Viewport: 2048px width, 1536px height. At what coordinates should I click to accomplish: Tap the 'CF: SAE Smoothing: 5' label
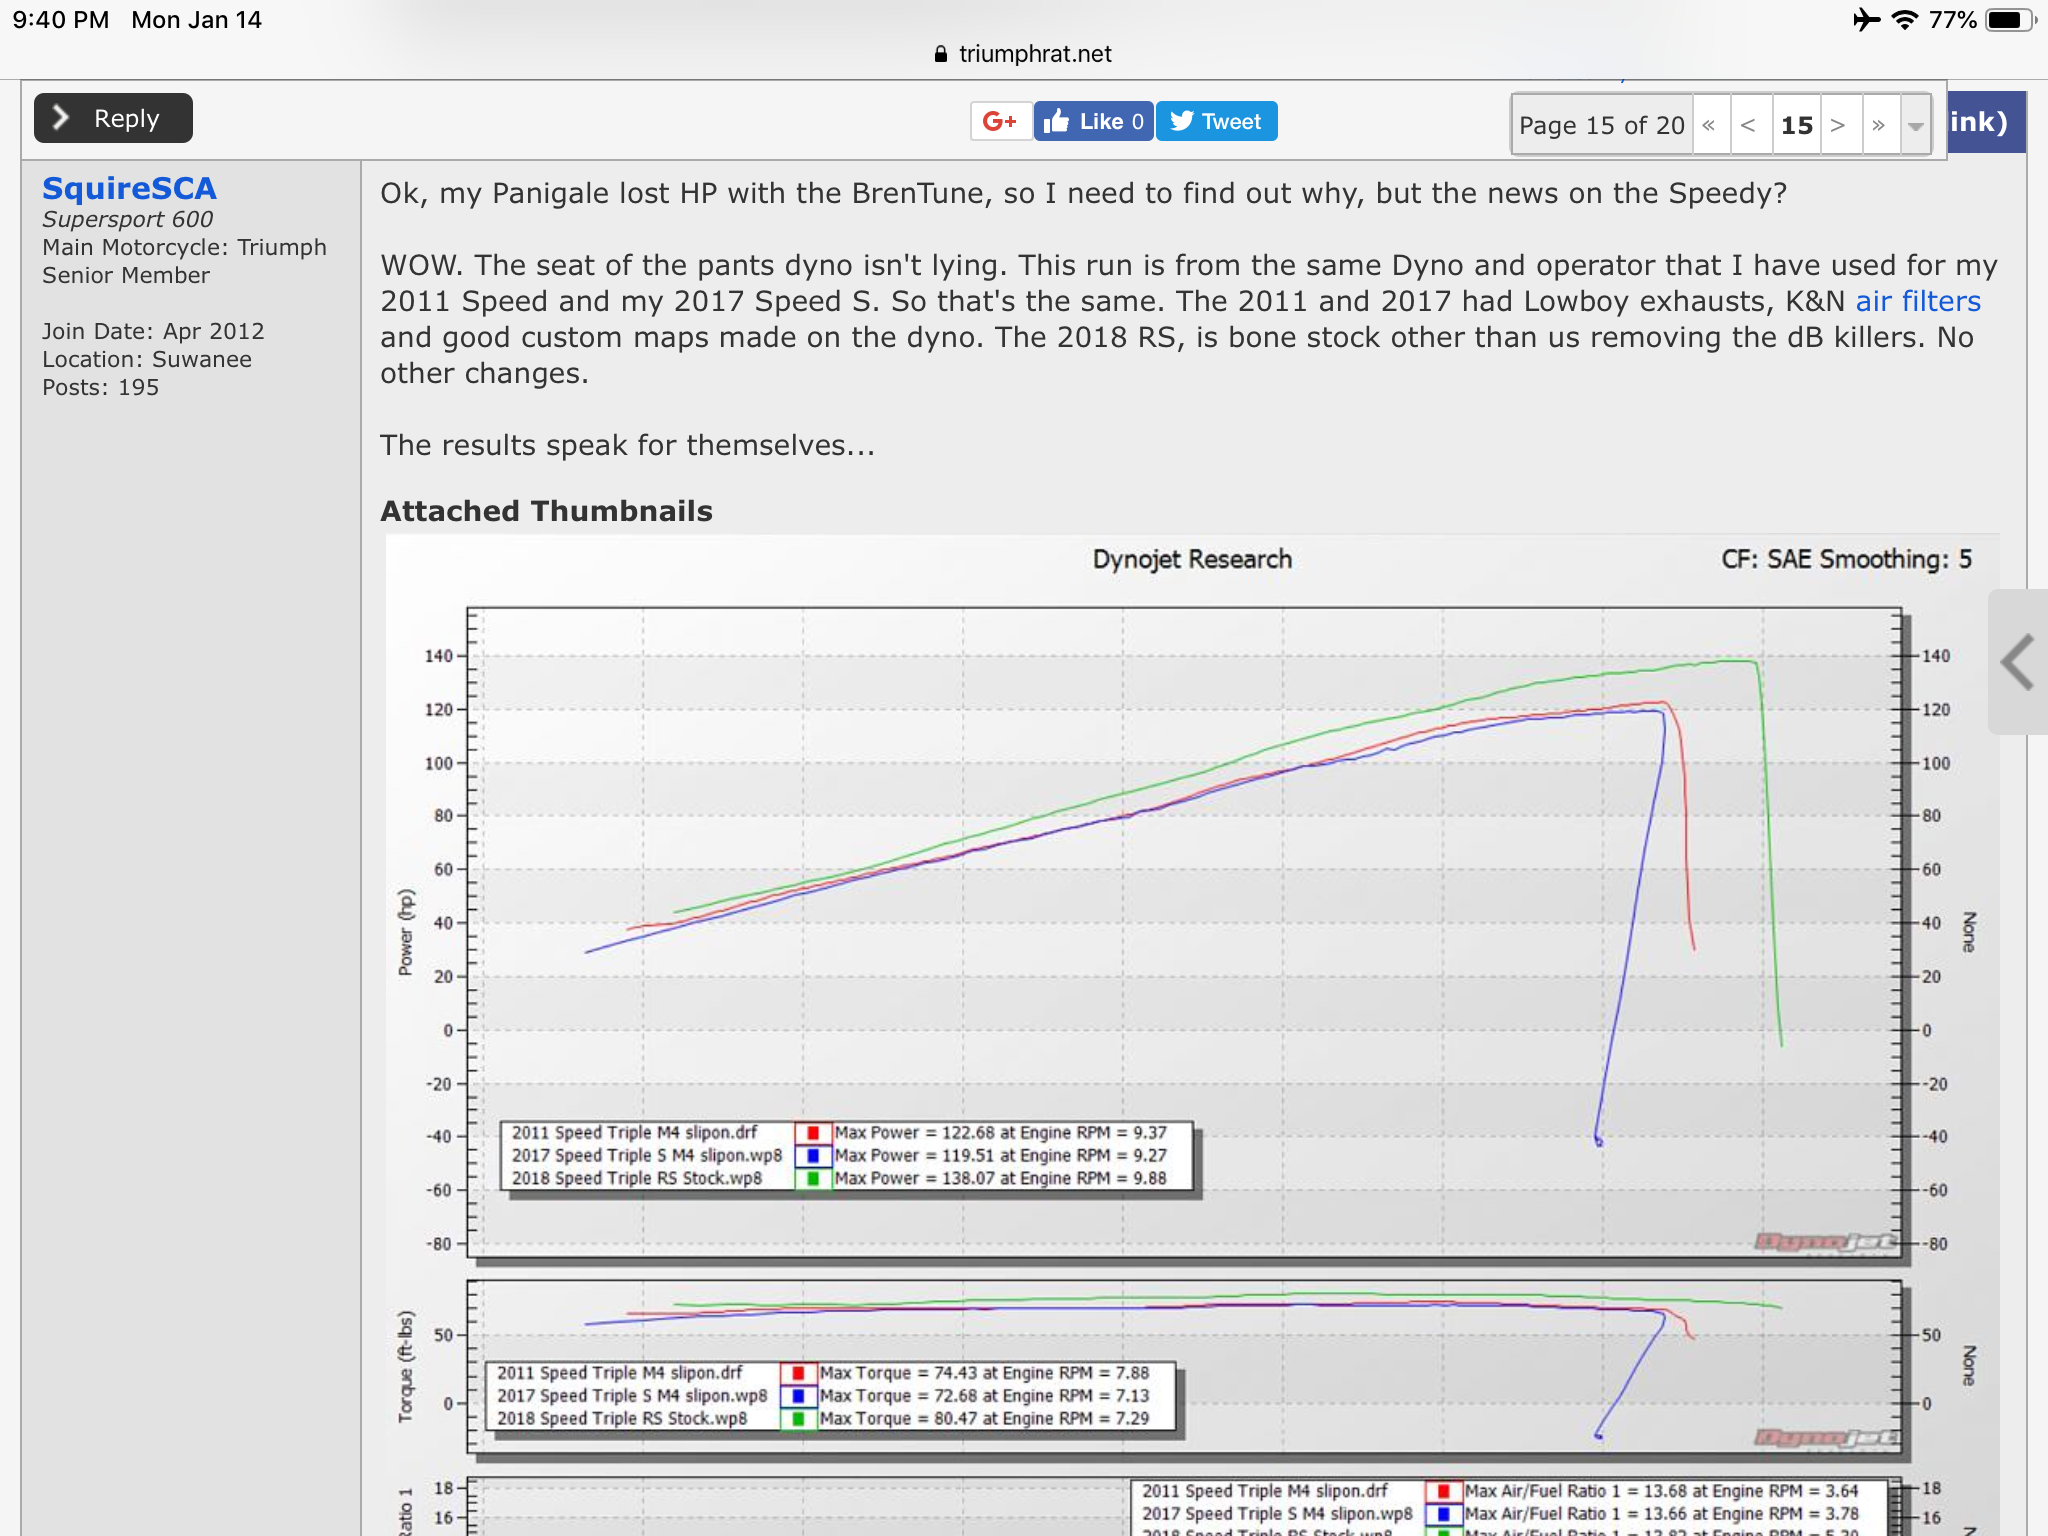[x=1846, y=559]
